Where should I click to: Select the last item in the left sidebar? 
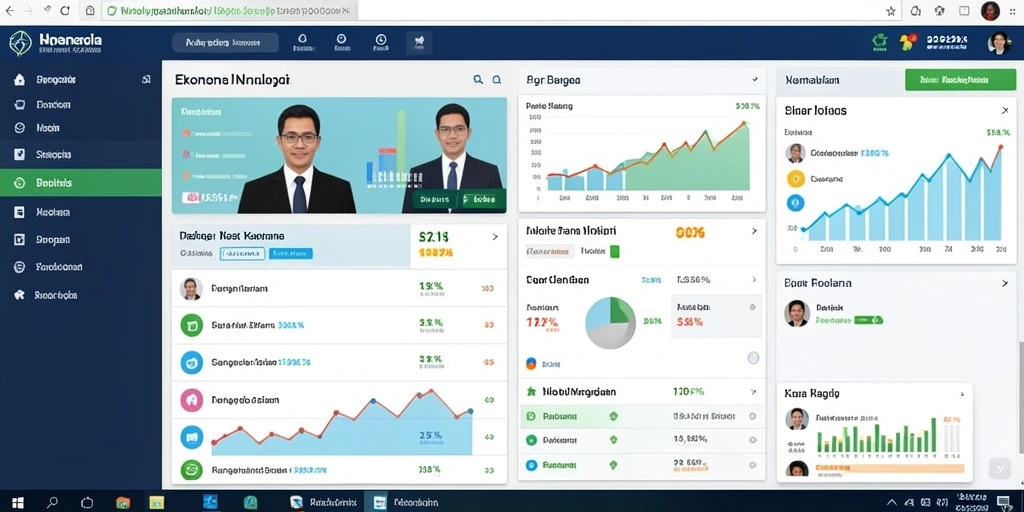click(81, 295)
